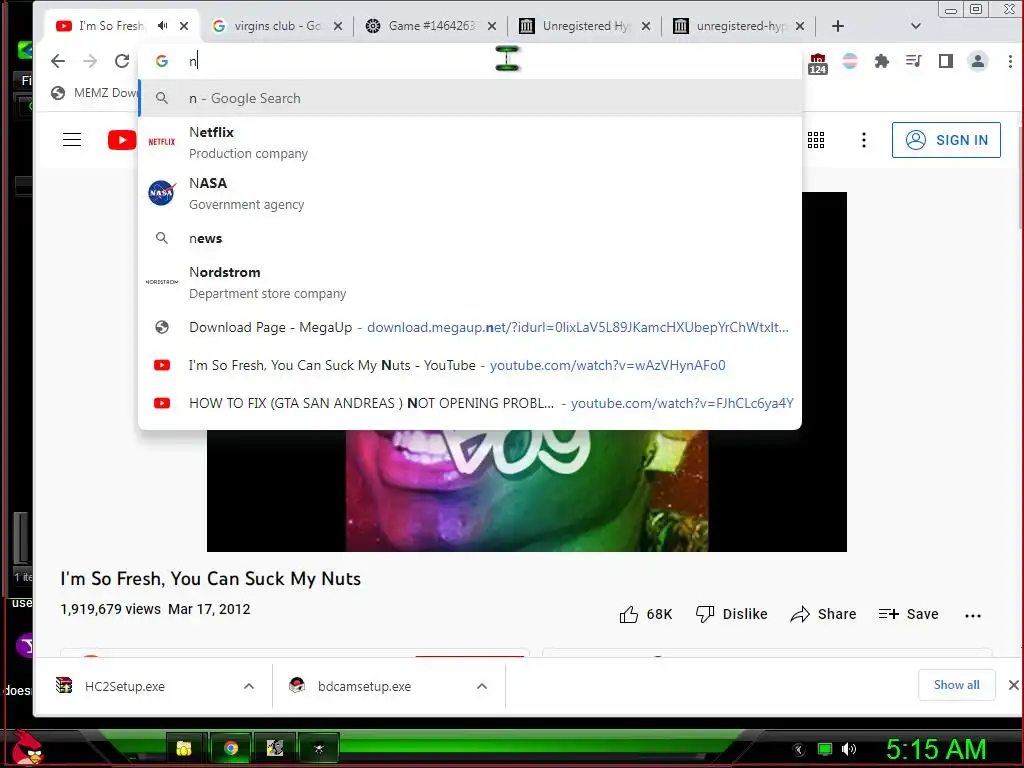The image size is (1024, 768).
Task: Reload the page with the refresh icon
Action: [x=122, y=61]
